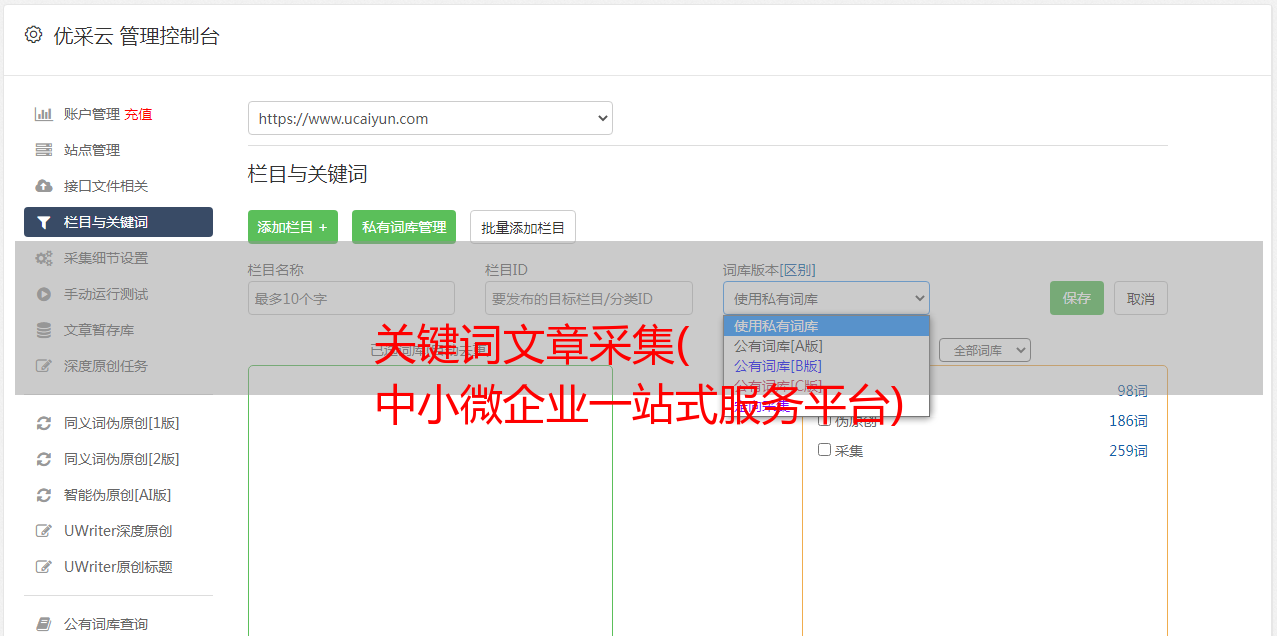Click the gears icon for 采集细节设置
This screenshot has width=1277, height=636.
pyautogui.click(x=44, y=258)
